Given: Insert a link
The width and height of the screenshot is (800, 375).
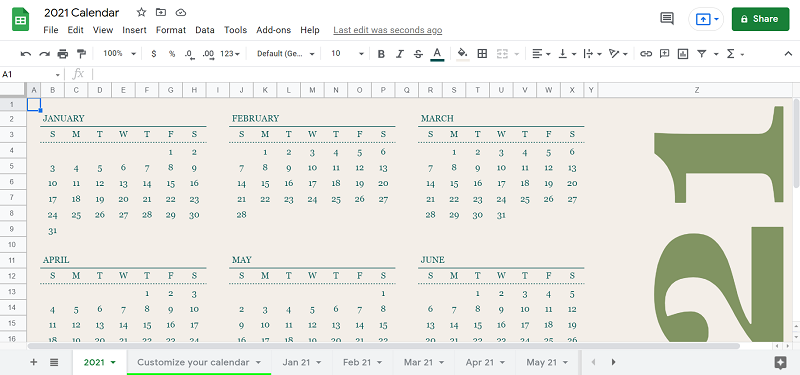Looking at the screenshot, I should (x=646, y=54).
